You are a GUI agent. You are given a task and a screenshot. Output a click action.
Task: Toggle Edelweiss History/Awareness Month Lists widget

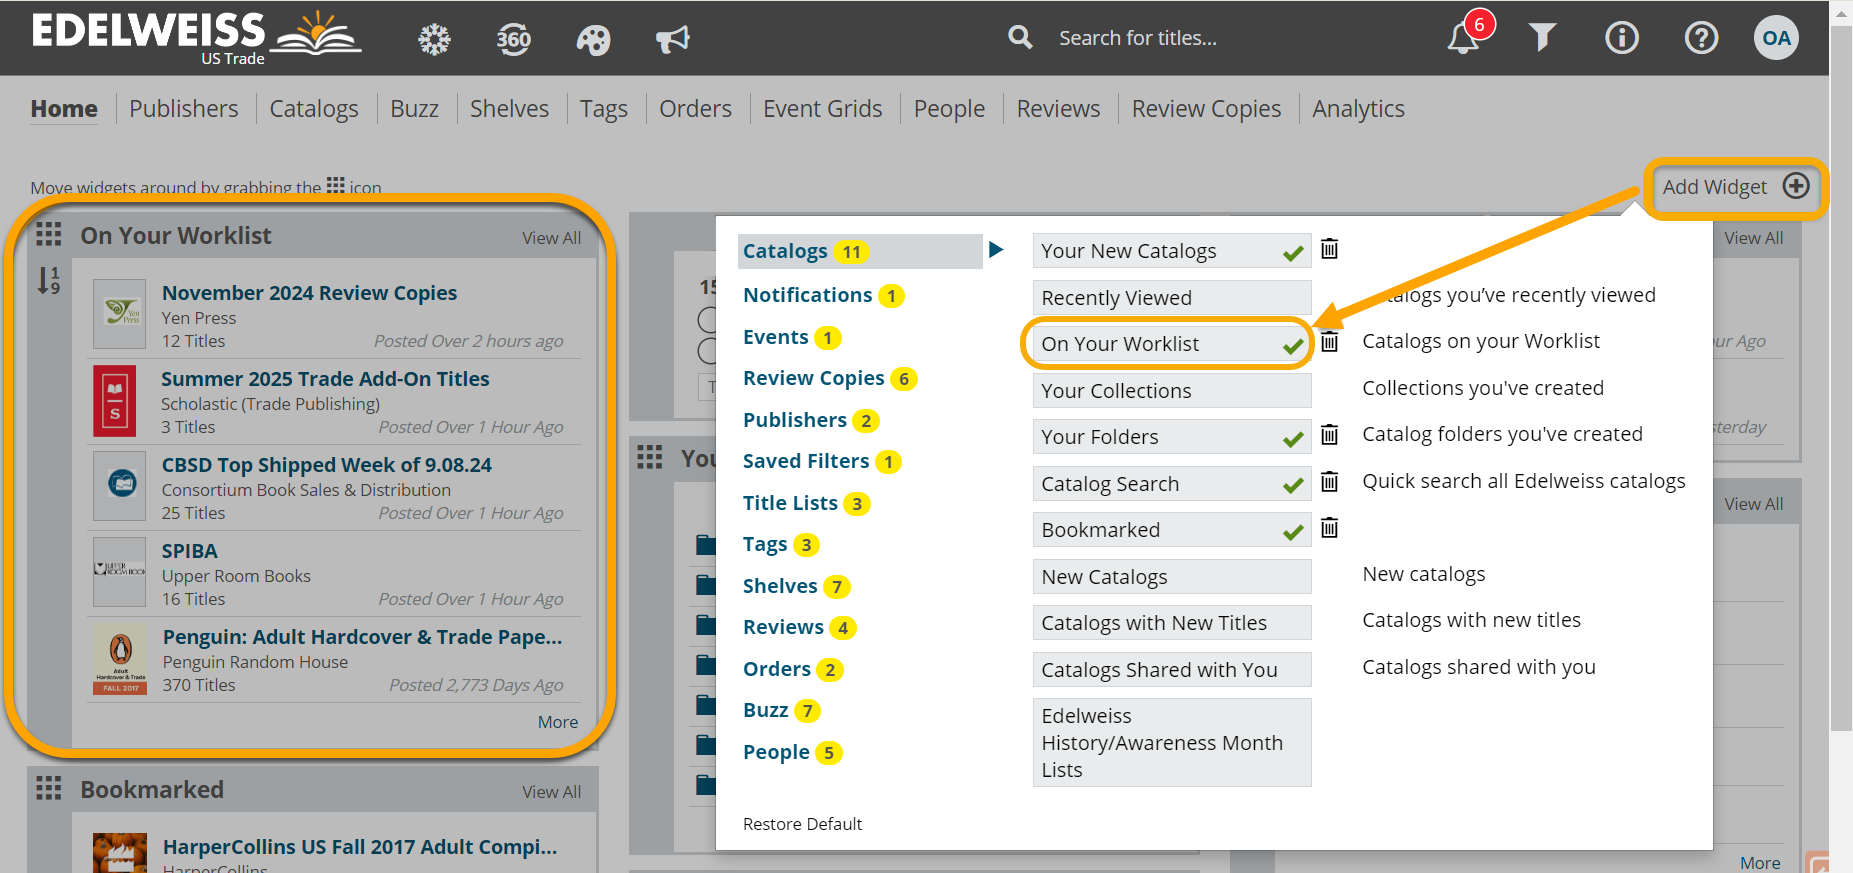coord(1171,743)
